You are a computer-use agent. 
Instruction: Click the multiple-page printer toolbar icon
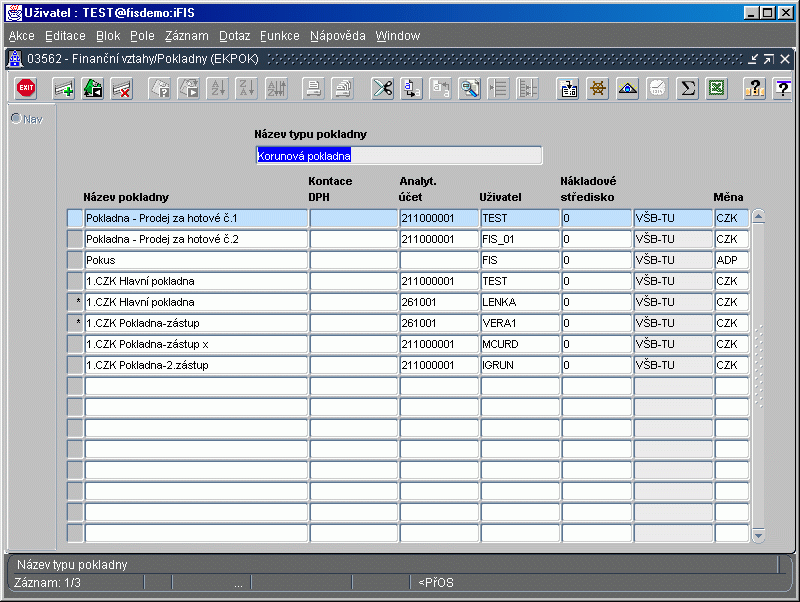coord(343,89)
